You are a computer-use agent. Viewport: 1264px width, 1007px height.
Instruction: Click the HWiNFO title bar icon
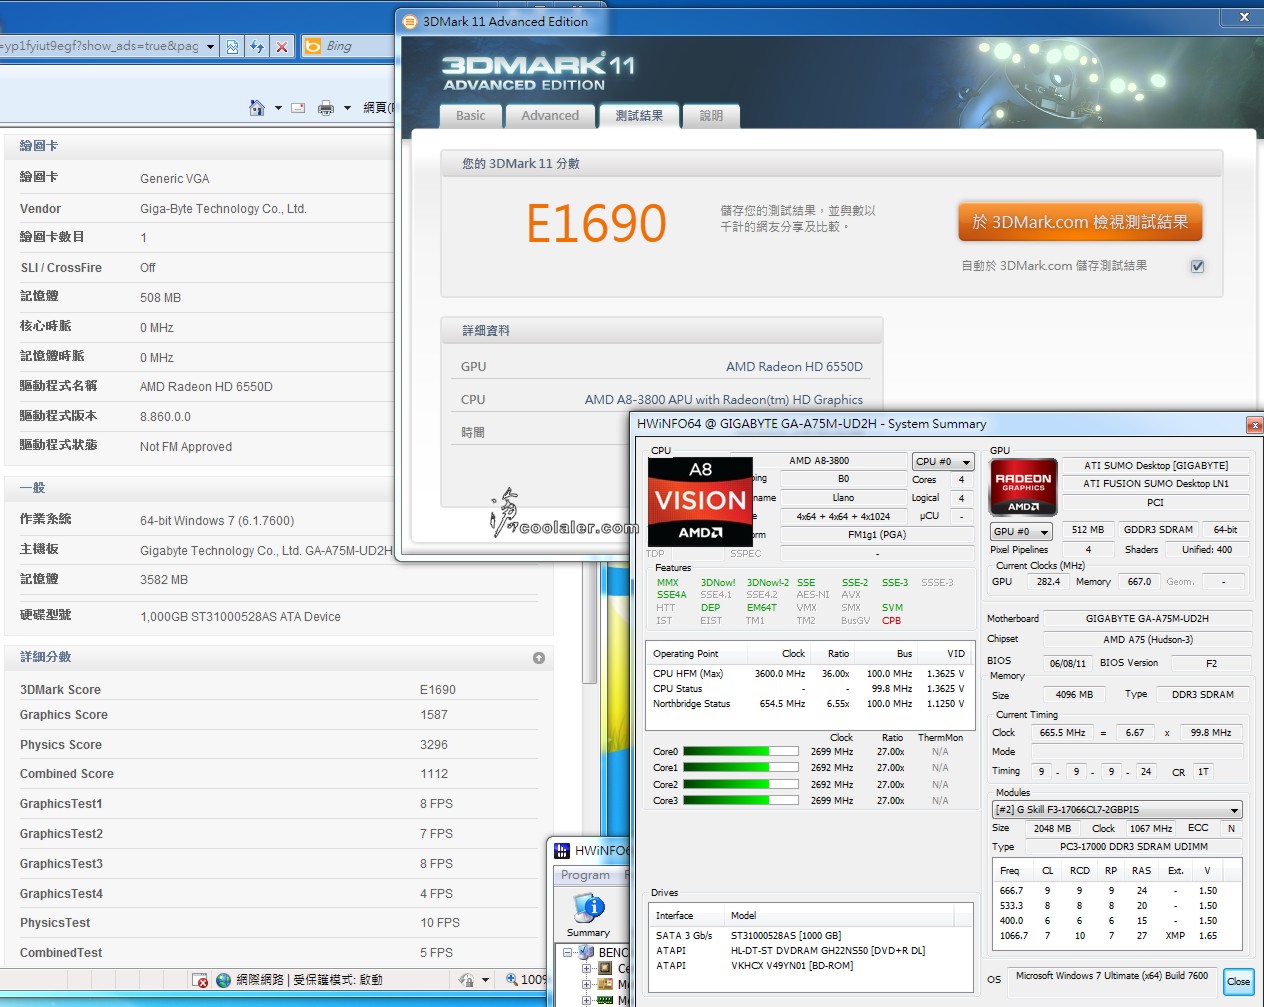point(562,851)
